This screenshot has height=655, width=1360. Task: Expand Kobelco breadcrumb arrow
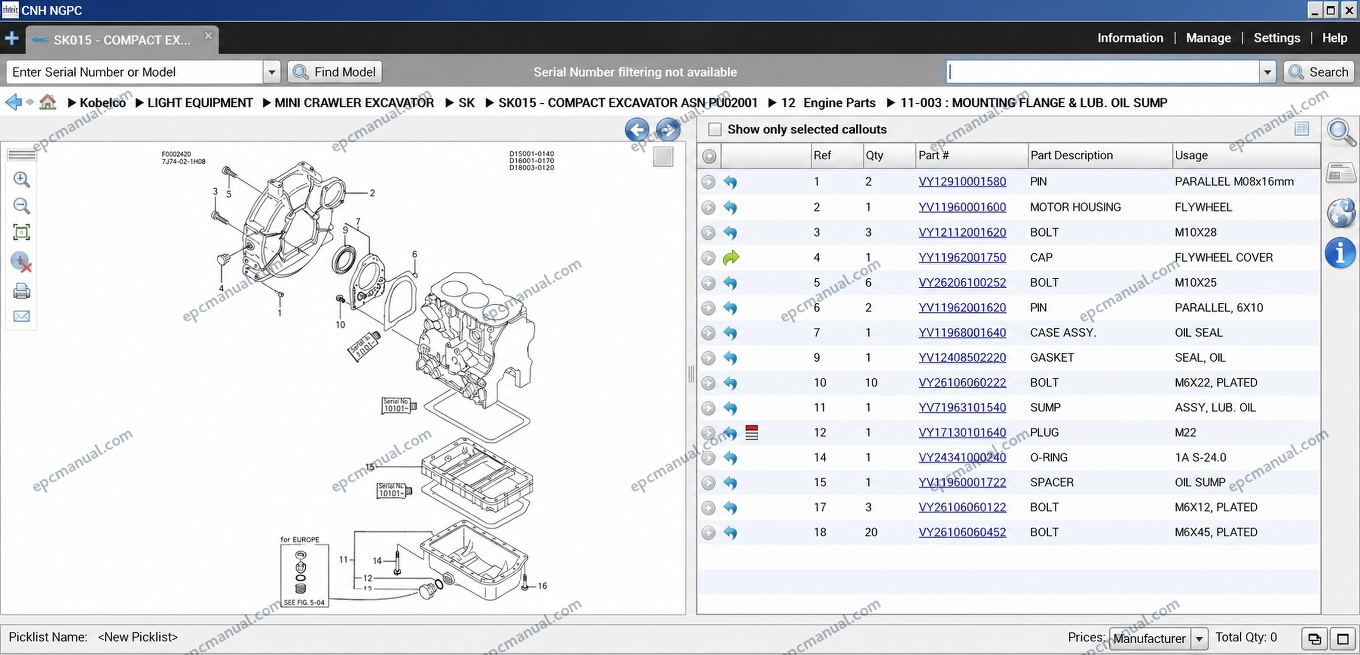coord(72,103)
